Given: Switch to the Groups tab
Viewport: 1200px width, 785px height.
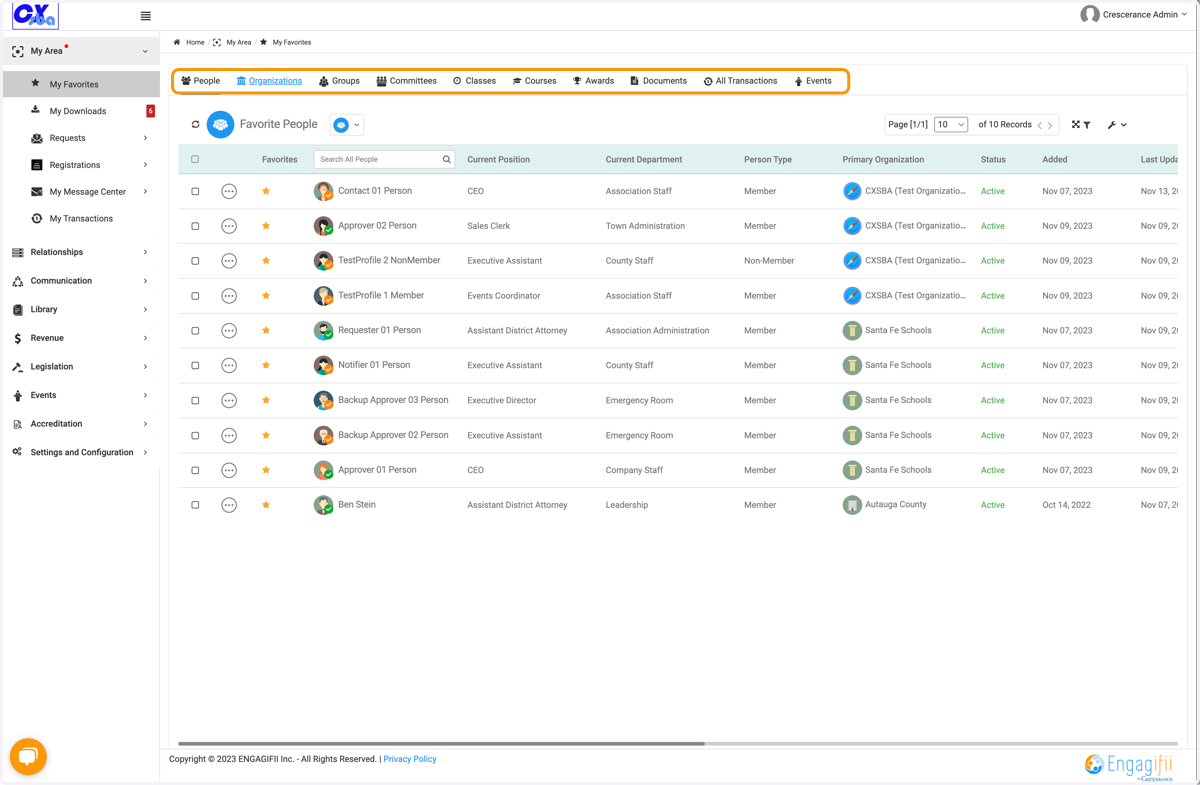Looking at the screenshot, I should coord(339,81).
